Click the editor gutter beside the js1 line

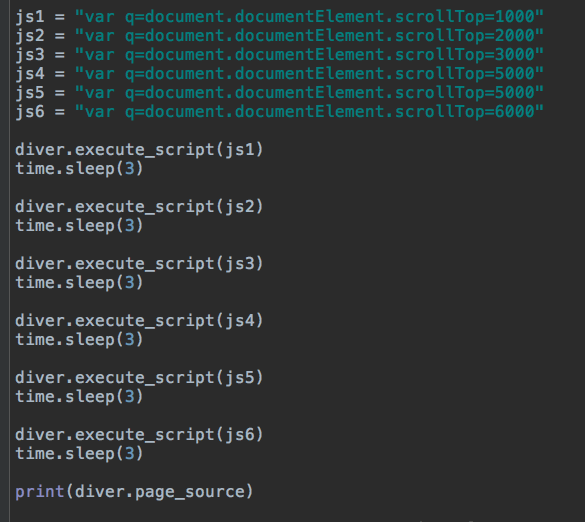pyautogui.click(x=5, y=17)
